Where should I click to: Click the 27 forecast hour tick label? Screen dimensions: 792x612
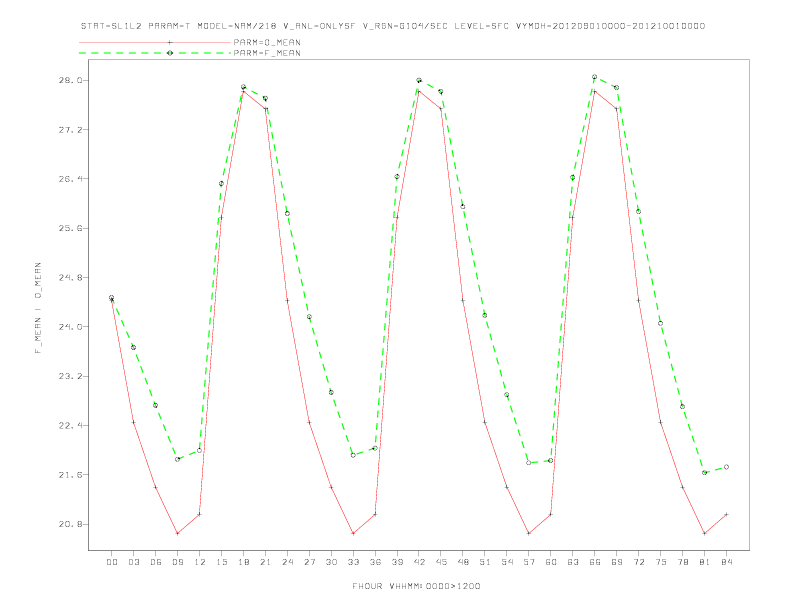pyautogui.click(x=309, y=562)
